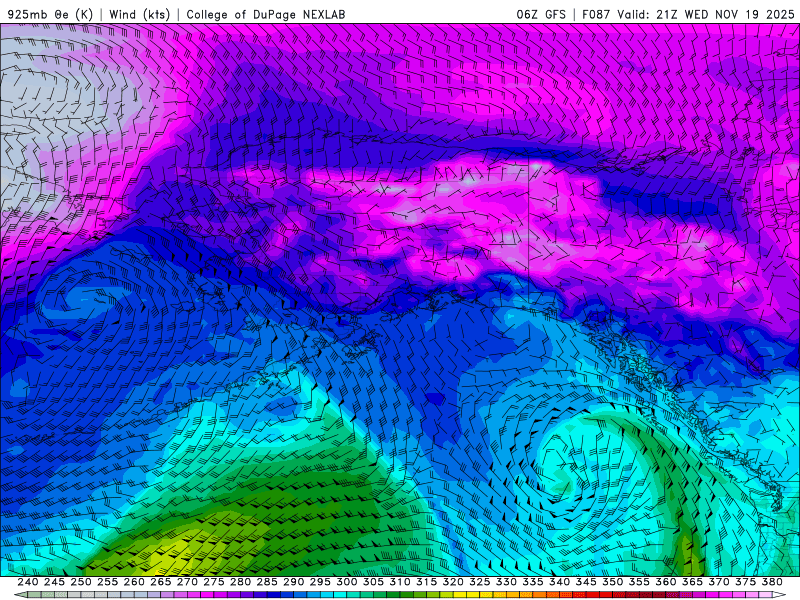Screen dimensions: 800x600
Task: Select the 345 value on color scale
Action: point(586,582)
